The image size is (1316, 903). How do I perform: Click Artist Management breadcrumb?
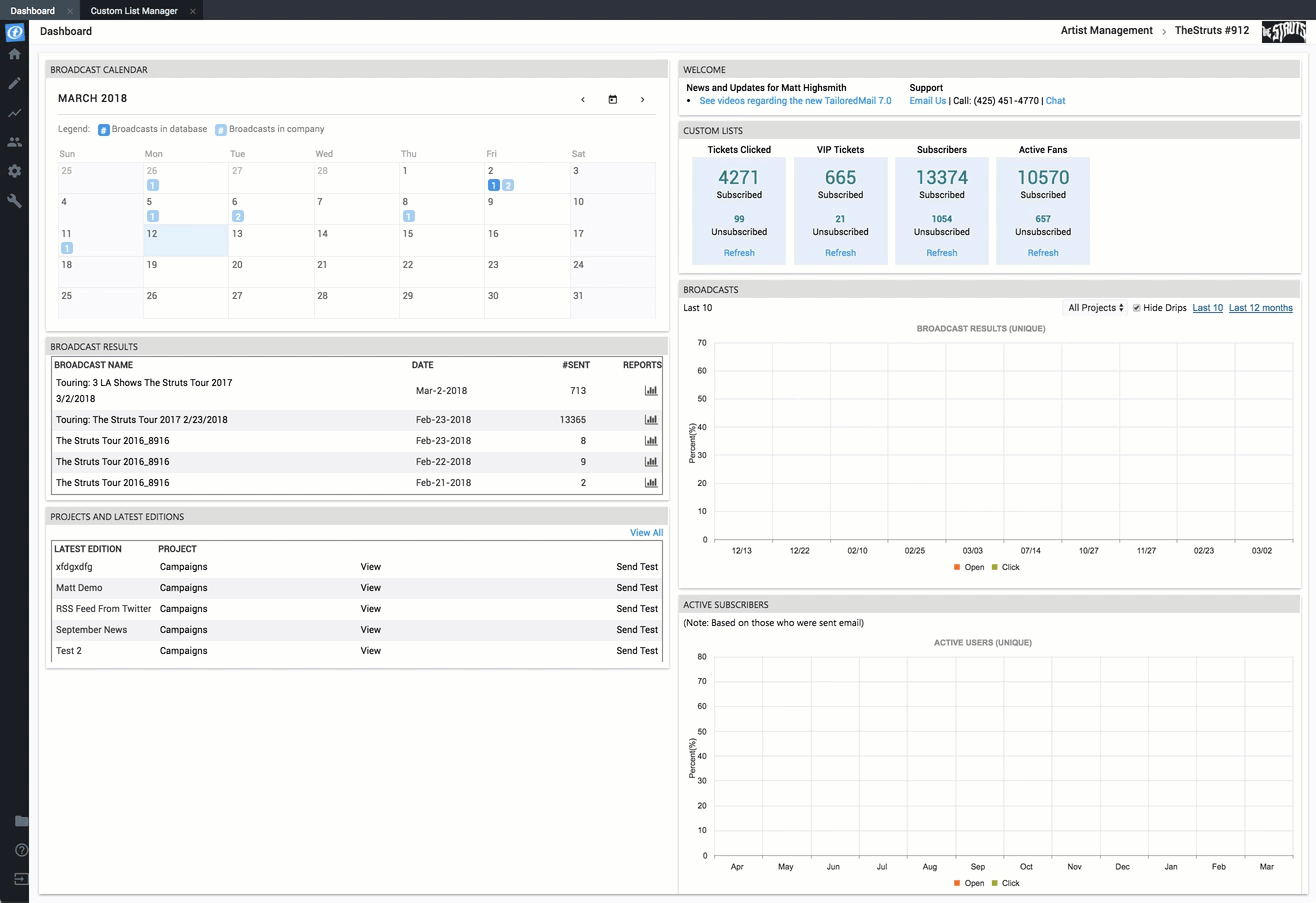[1107, 31]
